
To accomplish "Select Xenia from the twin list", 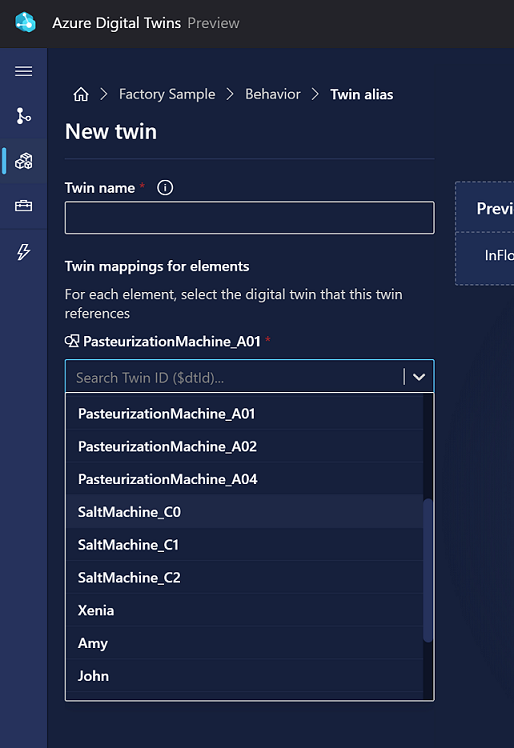I will click(x=245, y=611).
